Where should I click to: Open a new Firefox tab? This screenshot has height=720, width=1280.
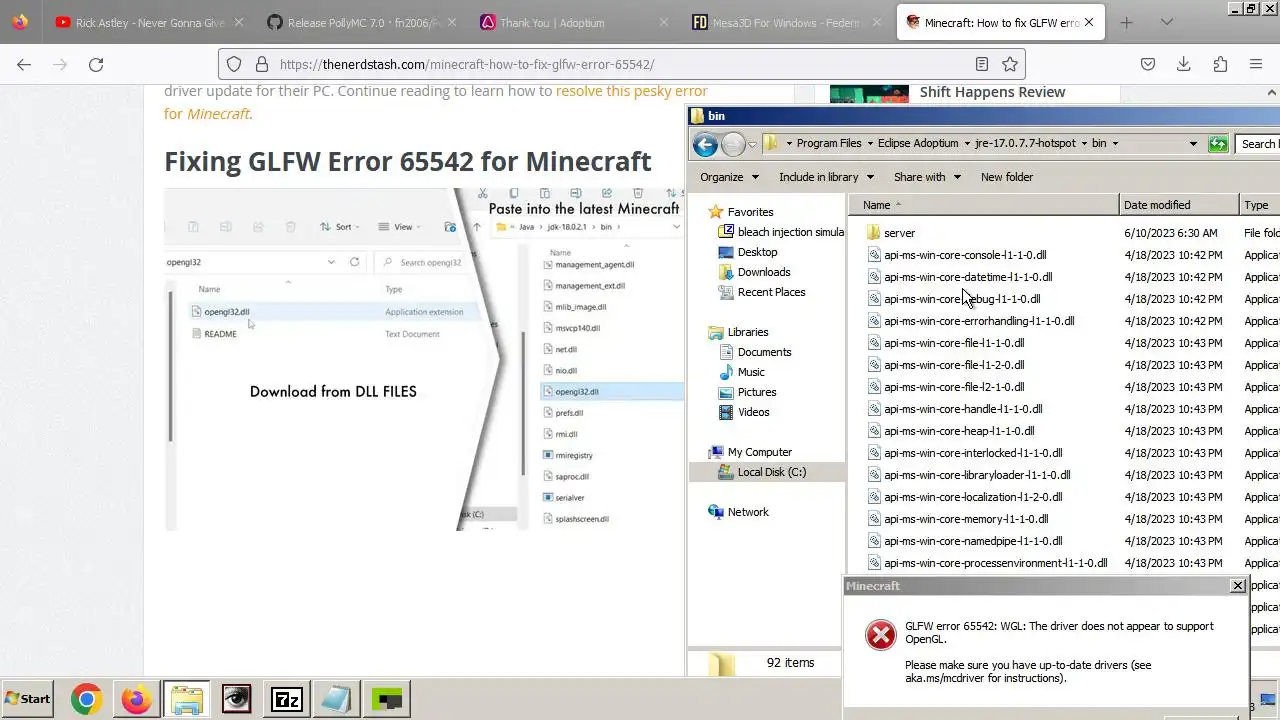[1126, 22]
